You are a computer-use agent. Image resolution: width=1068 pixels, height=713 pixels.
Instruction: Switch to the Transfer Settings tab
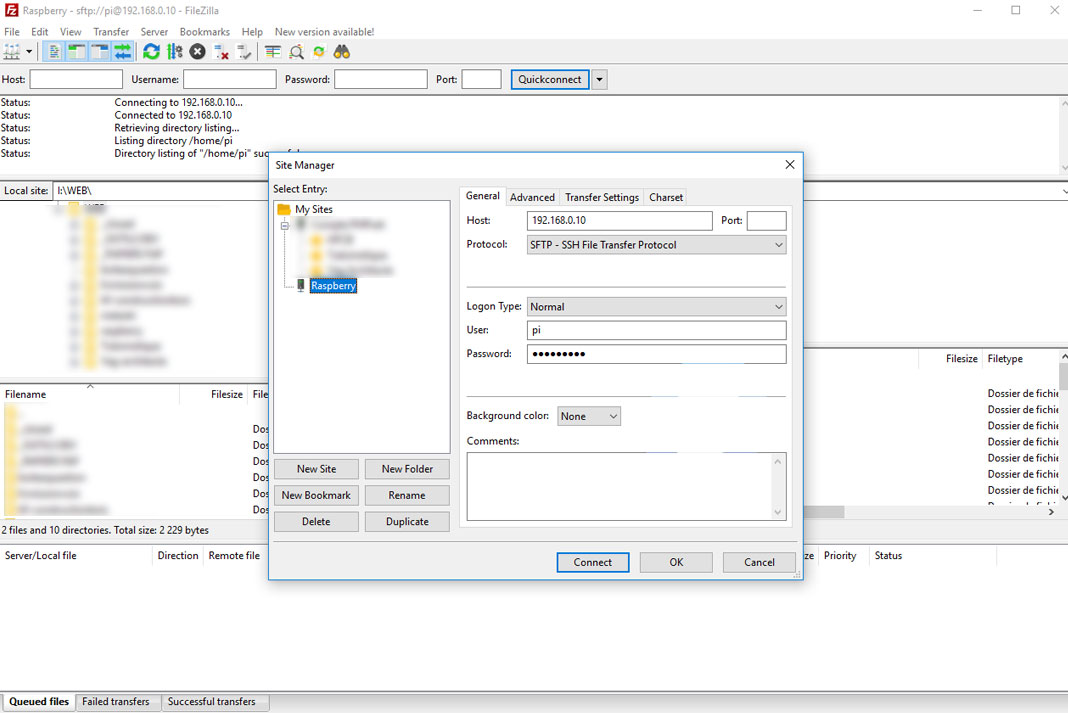click(602, 197)
